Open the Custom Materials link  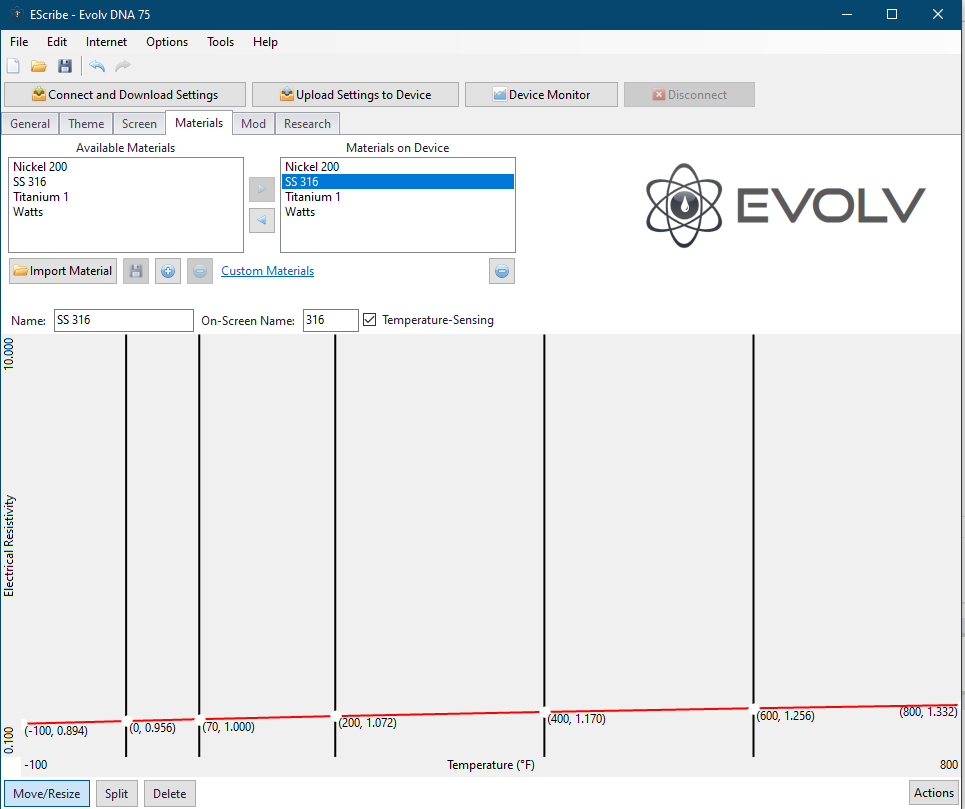(x=267, y=271)
